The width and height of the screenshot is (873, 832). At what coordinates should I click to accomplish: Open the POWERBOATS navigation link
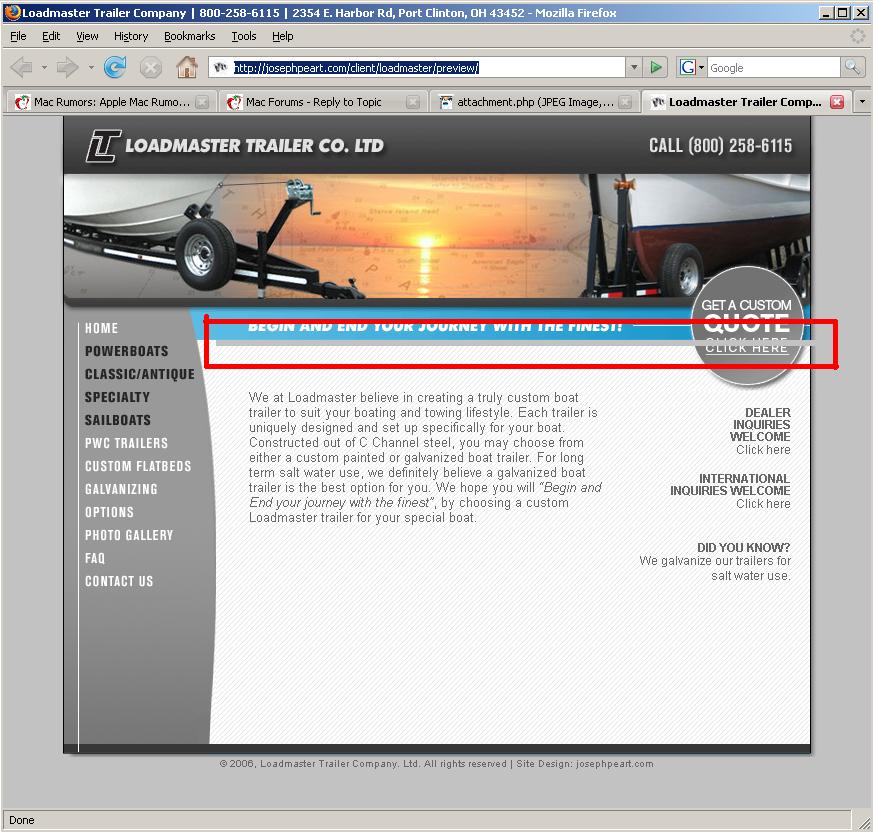126,351
